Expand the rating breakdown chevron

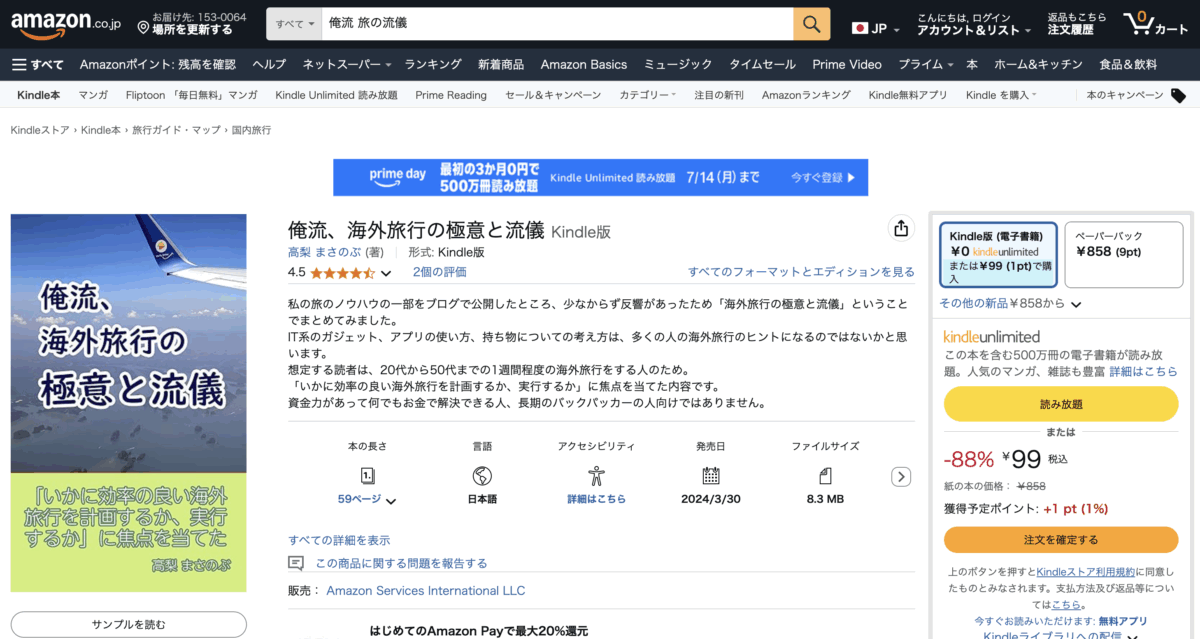coord(386,273)
